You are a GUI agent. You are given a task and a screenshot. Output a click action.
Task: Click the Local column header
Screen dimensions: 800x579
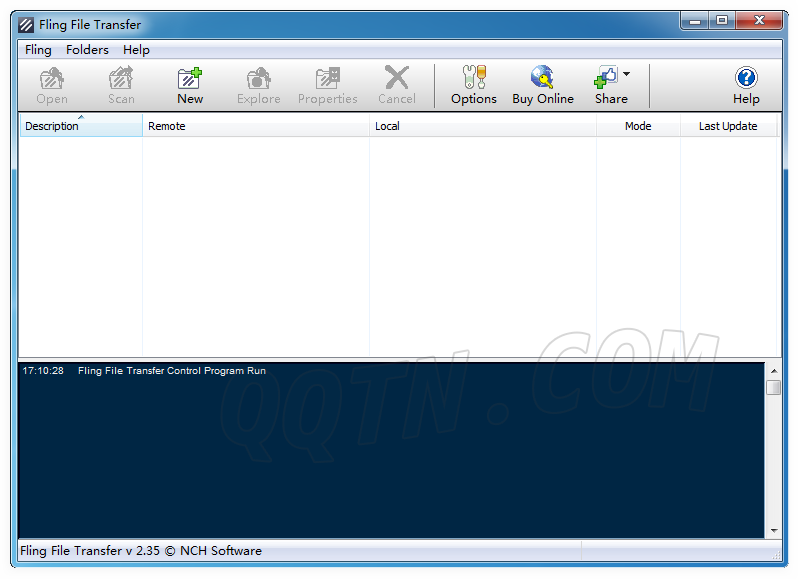tap(482, 126)
